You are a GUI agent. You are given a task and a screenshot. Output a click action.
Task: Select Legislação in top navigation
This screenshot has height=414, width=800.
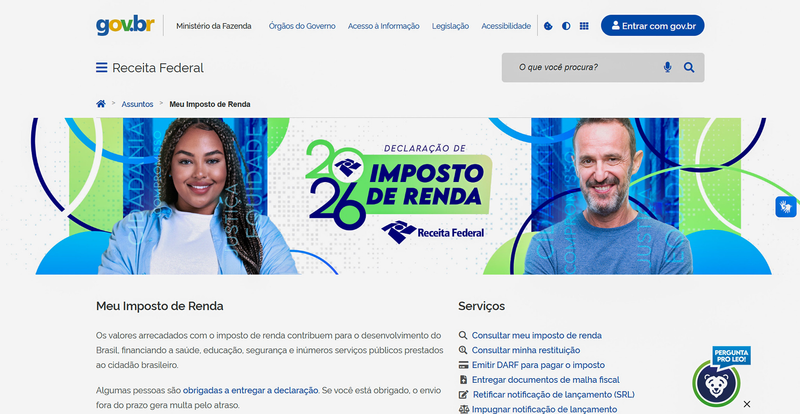click(451, 26)
